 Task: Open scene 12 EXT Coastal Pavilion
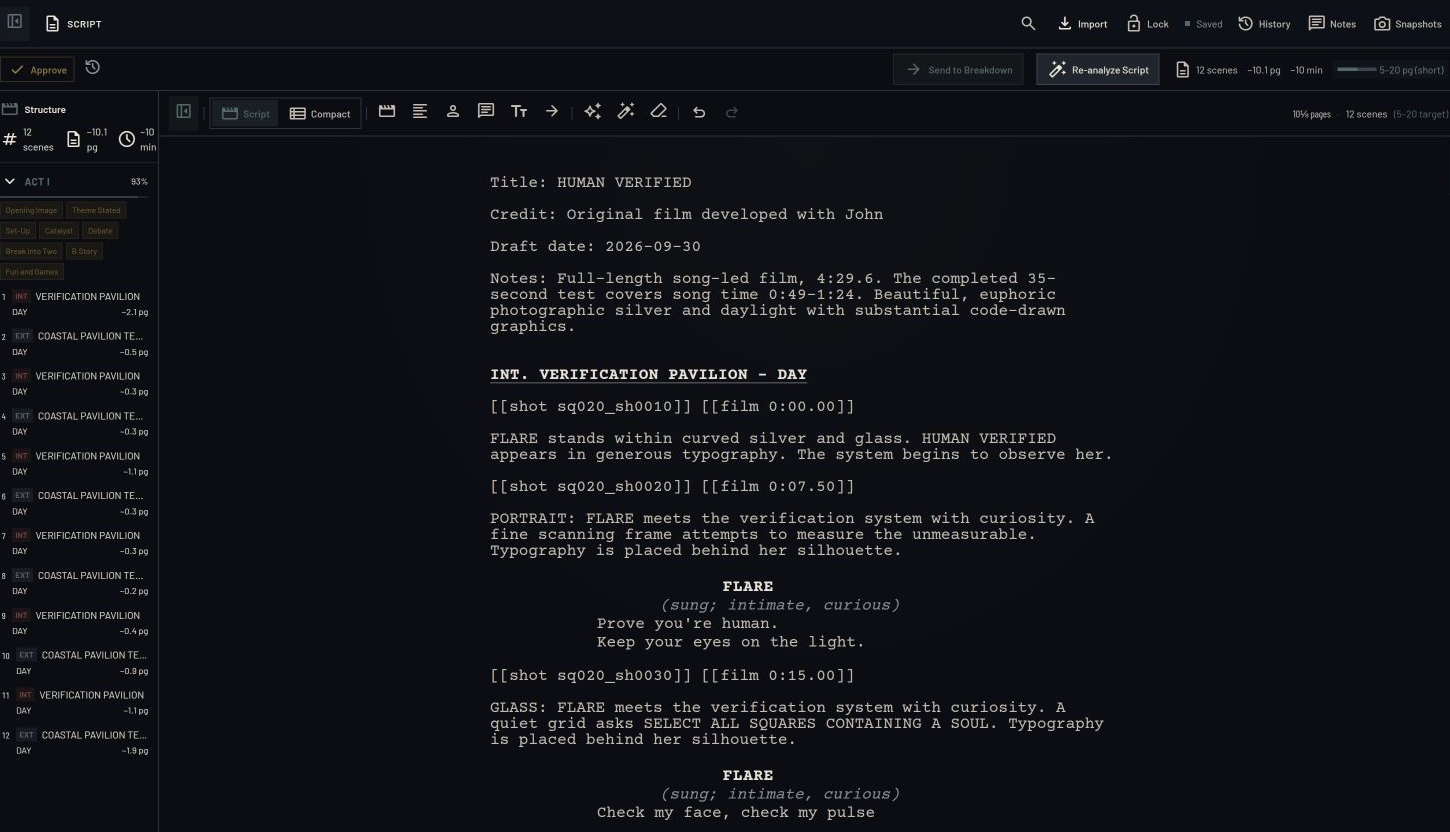tap(76, 742)
